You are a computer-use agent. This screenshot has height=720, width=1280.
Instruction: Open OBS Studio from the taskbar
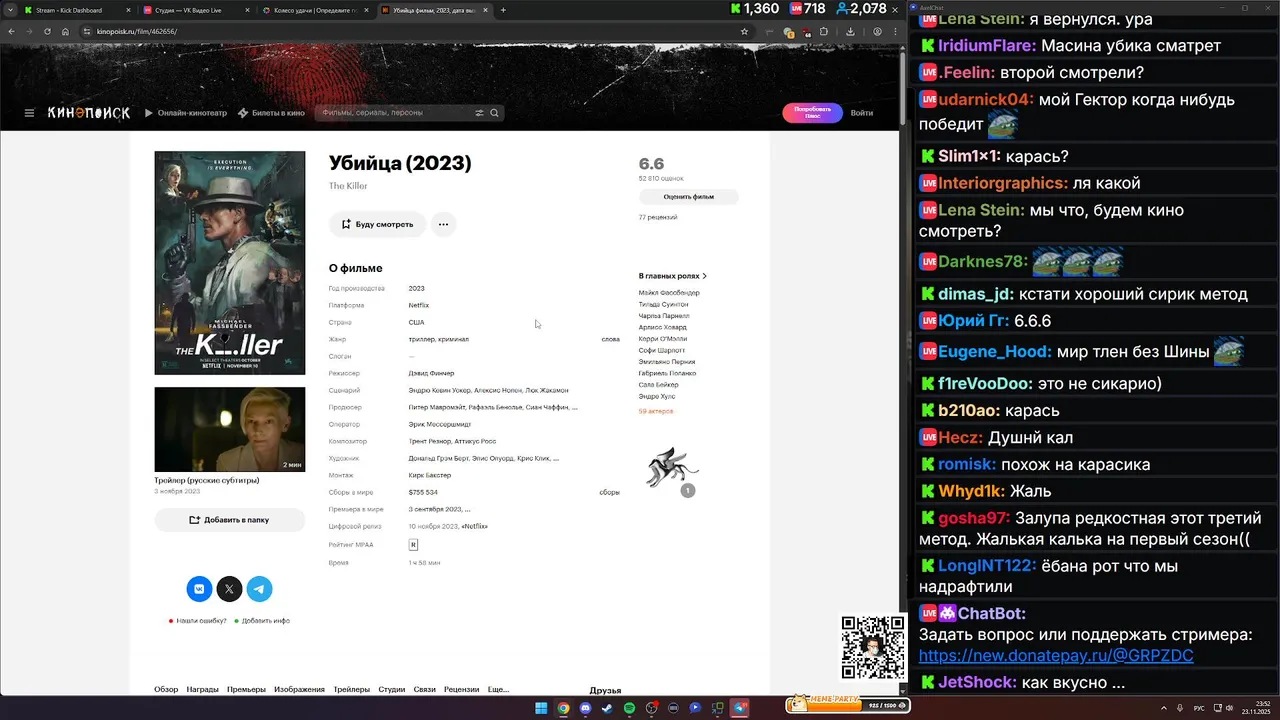(x=651, y=708)
